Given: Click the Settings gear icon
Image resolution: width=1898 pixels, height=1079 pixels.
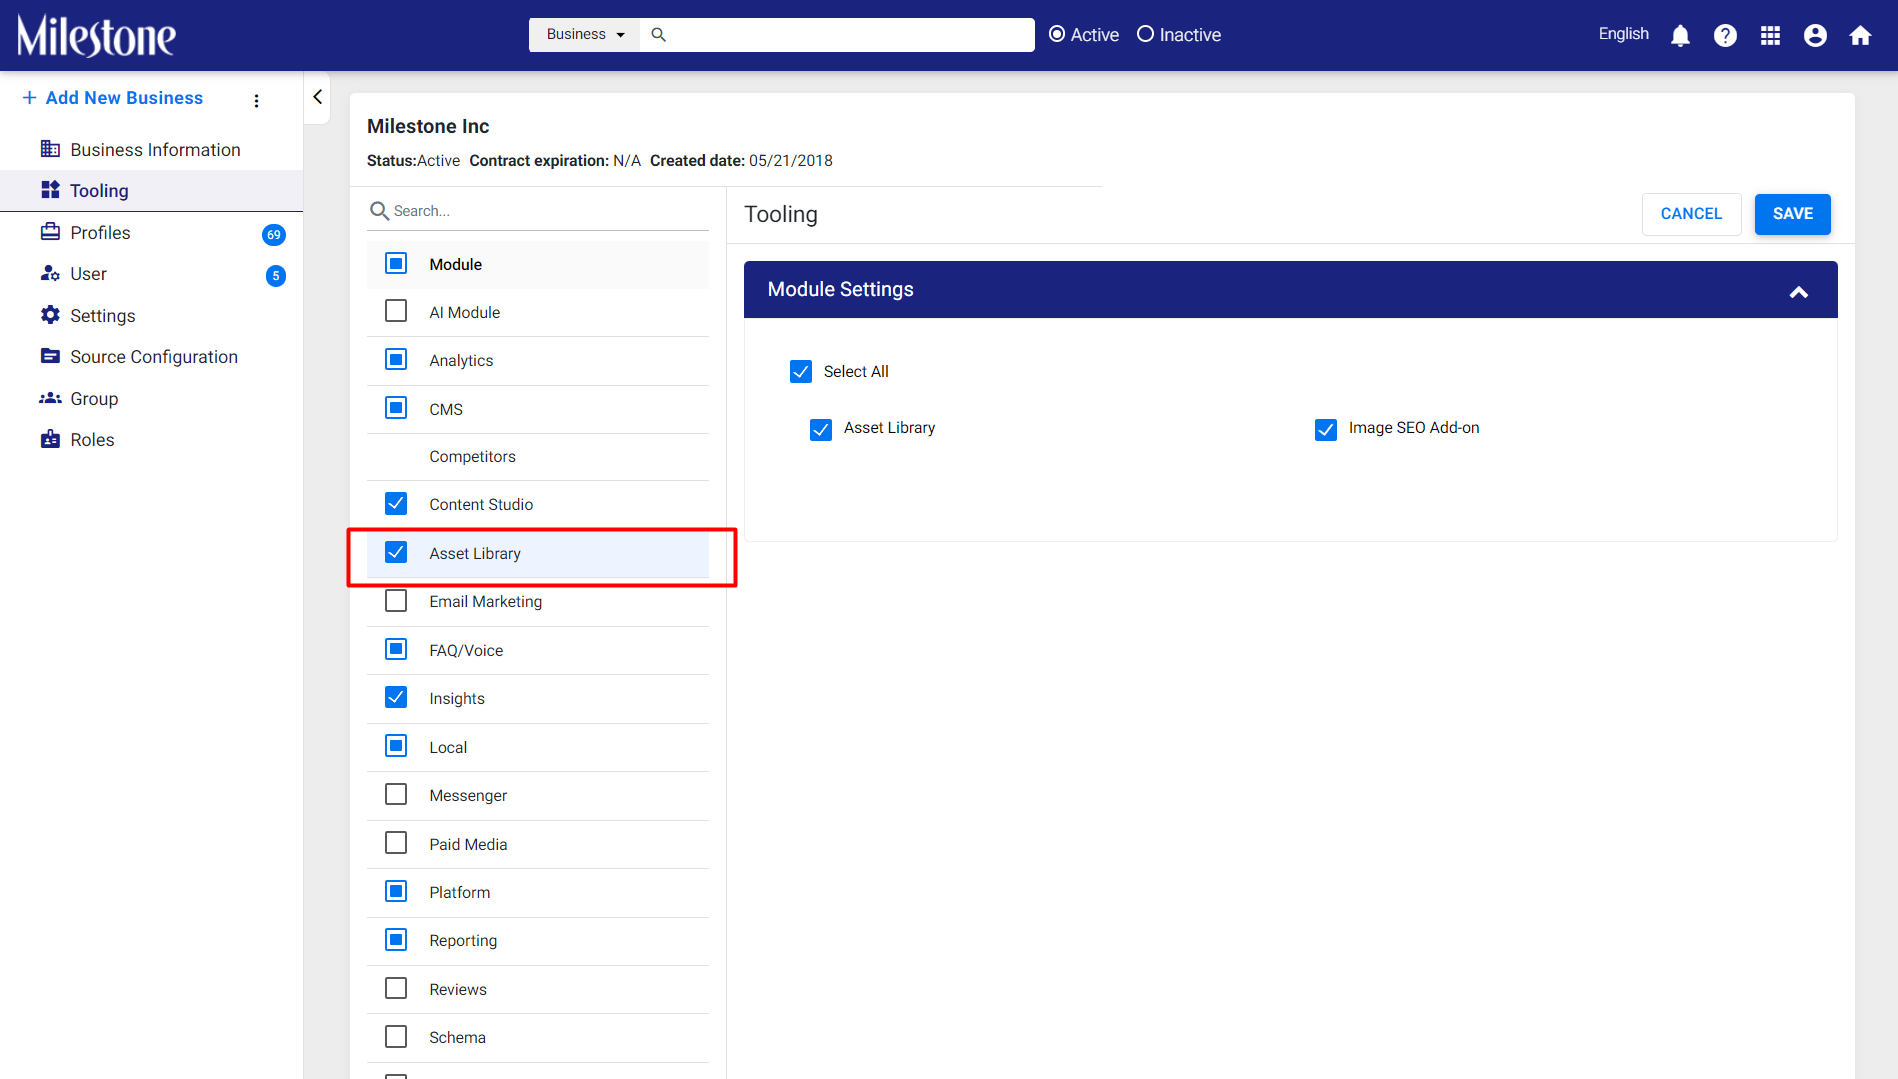Looking at the screenshot, I should (50, 315).
